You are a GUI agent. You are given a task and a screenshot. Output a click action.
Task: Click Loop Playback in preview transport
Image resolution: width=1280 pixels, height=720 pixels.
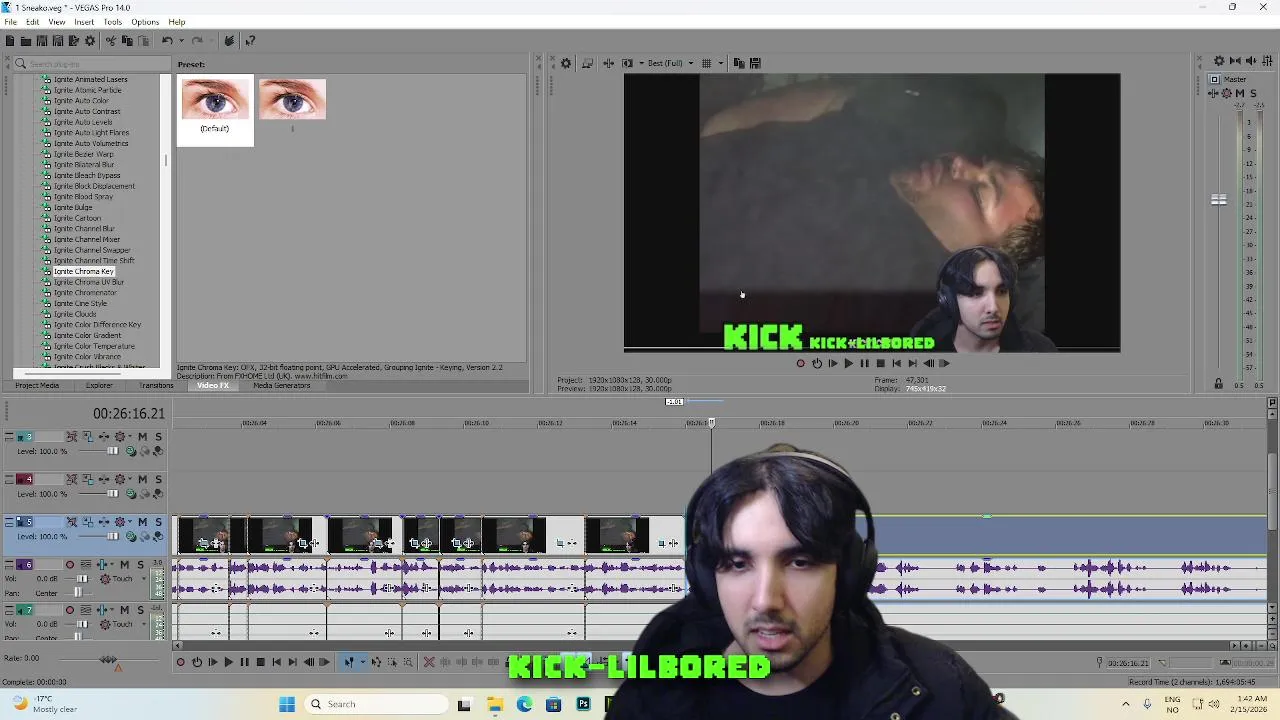coord(817,364)
